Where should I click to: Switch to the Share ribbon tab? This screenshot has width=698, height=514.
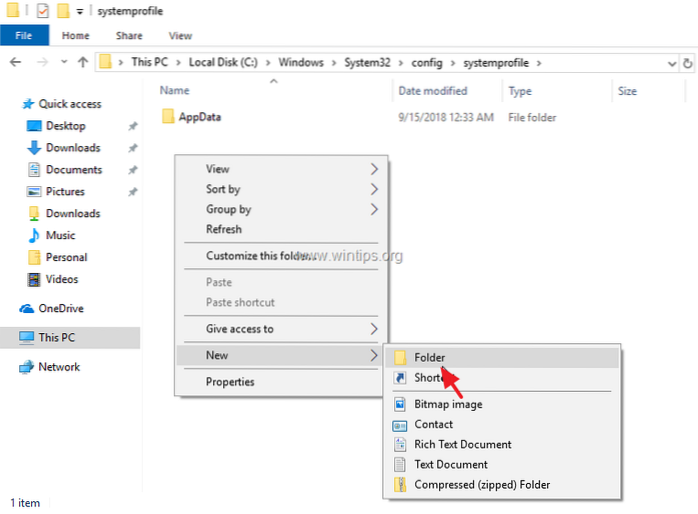(x=128, y=36)
